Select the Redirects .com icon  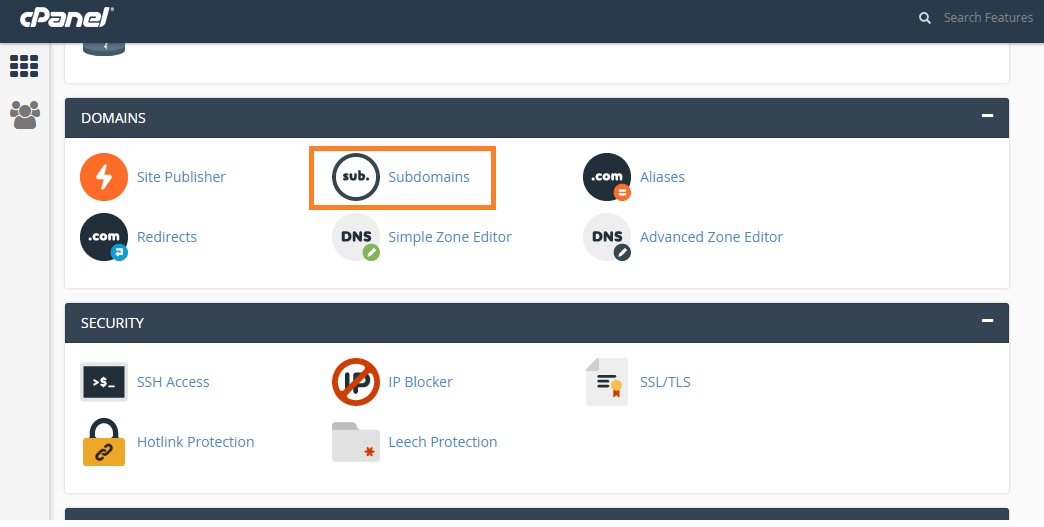click(104, 237)
